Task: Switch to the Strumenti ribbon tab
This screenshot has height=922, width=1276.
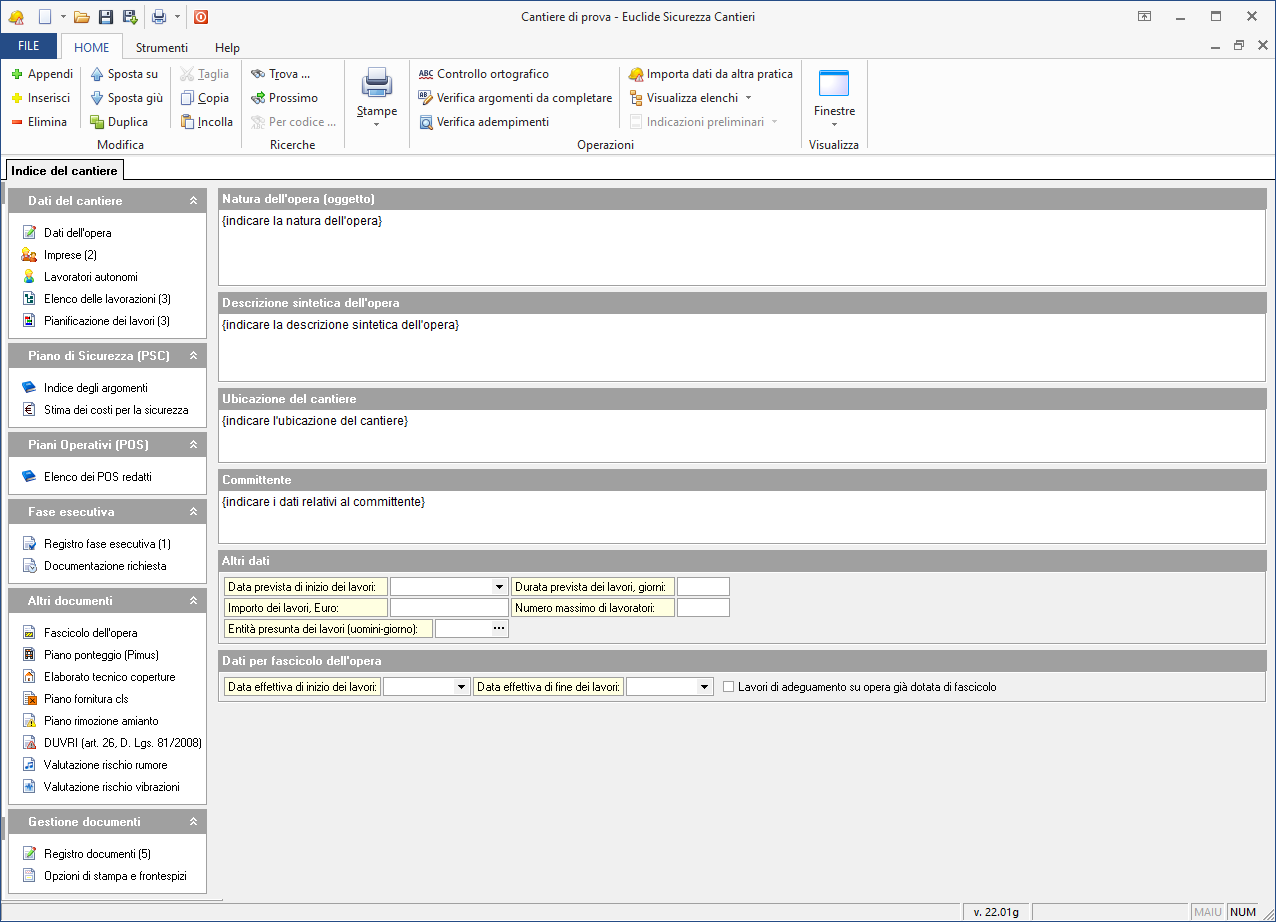Action: (162, 47)
